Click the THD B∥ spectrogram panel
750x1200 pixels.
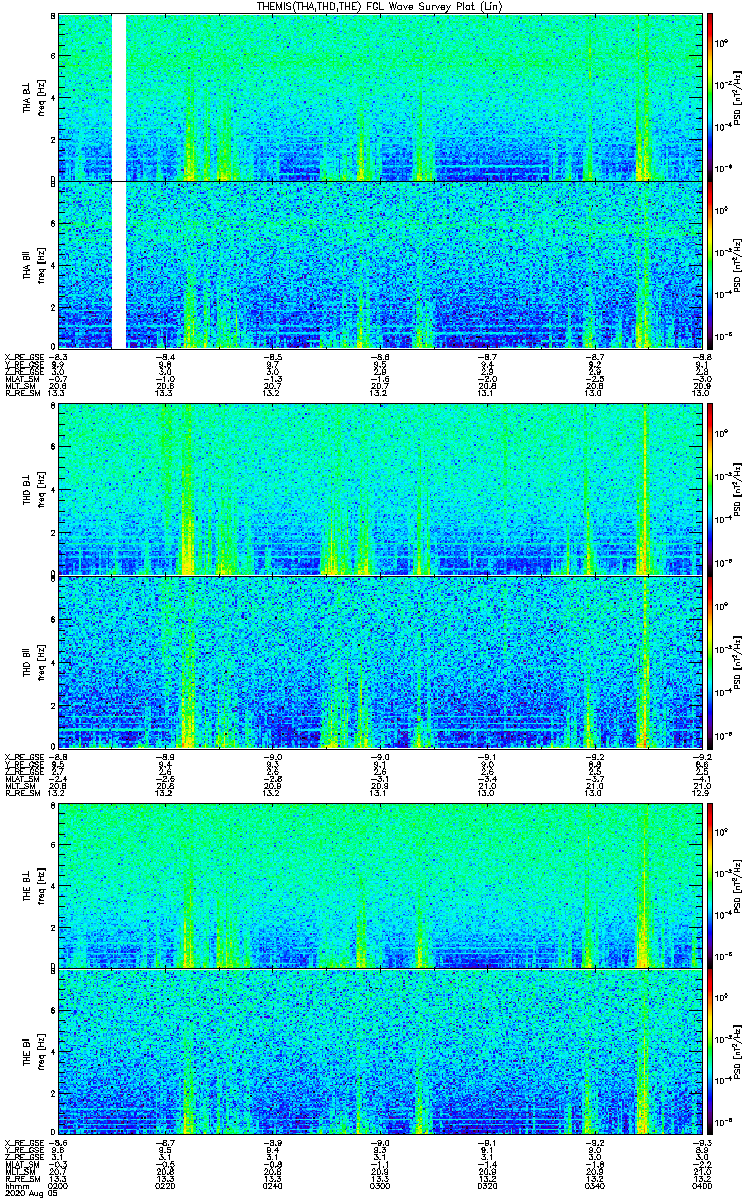[x=382, y=662]
